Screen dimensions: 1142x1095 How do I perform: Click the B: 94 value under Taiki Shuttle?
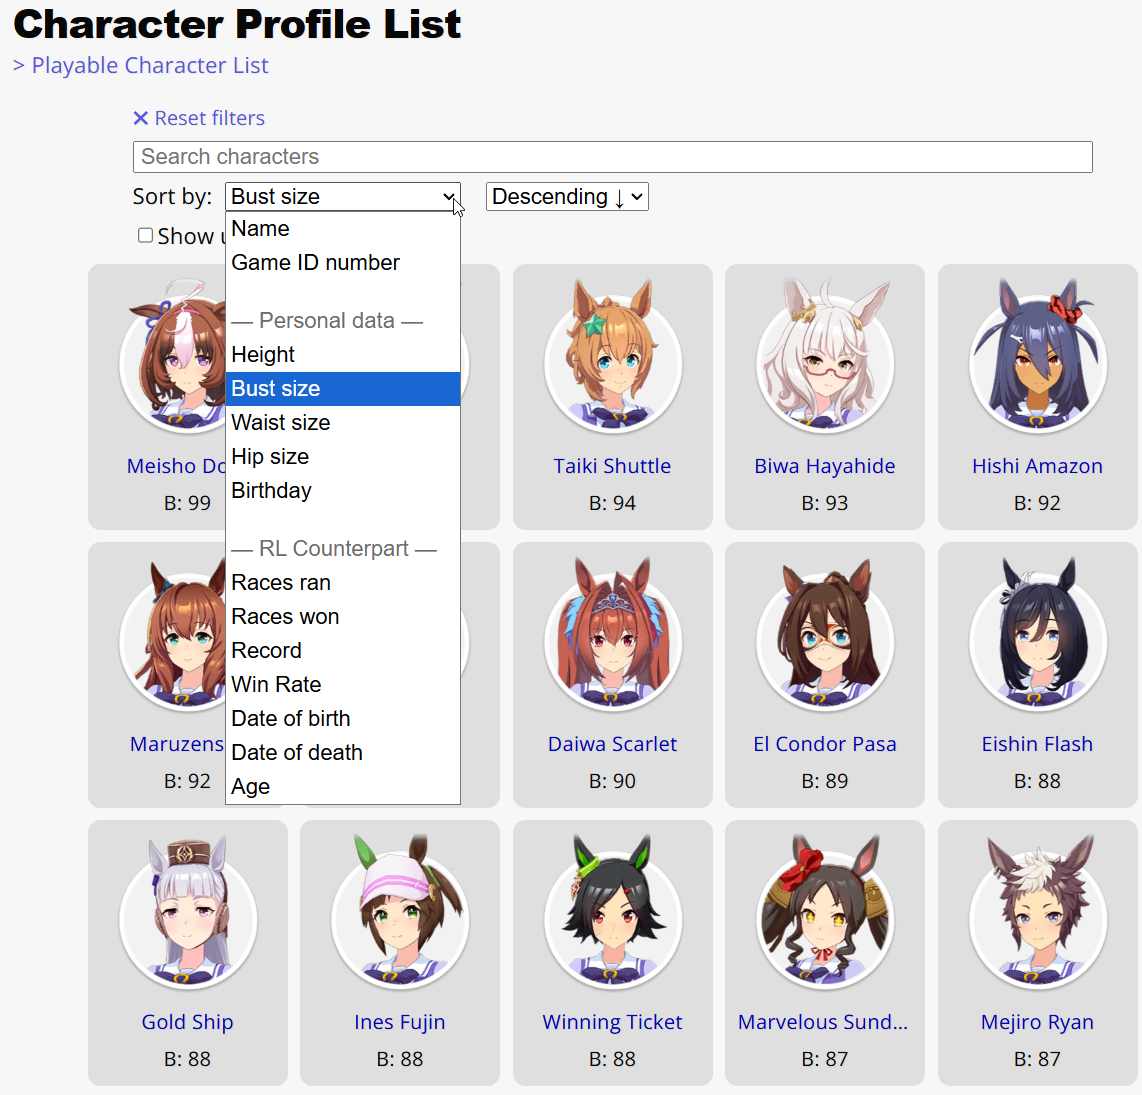pyautogui.click(x=613, y=503)
